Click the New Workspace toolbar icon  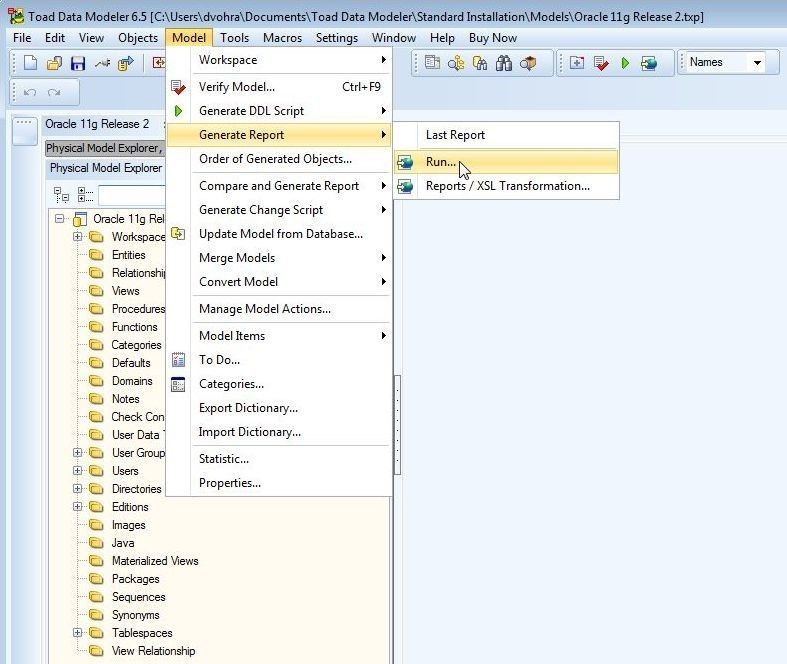point(577,63)
